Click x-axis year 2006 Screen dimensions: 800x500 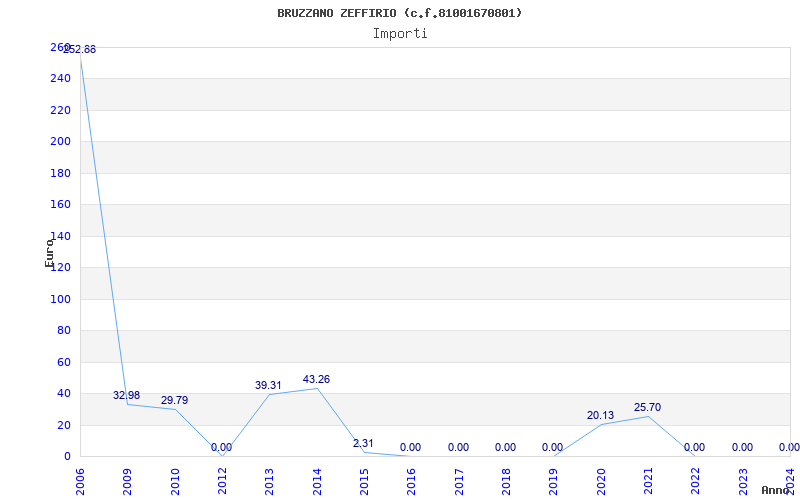[x=80, y=482]
